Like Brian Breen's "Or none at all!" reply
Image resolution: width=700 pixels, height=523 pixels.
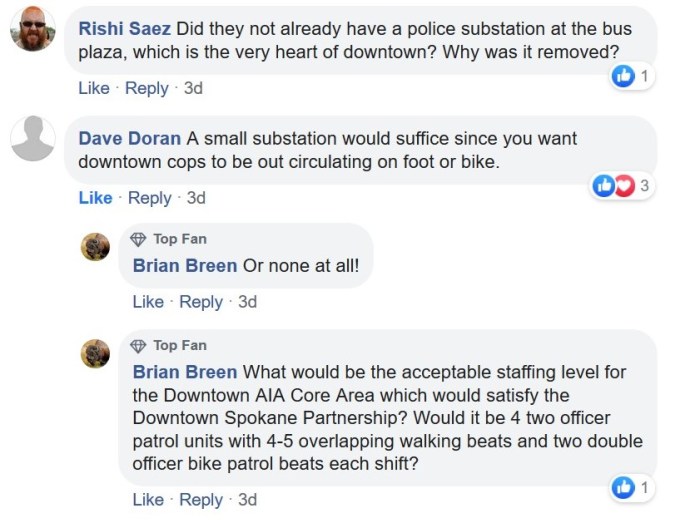148,301
